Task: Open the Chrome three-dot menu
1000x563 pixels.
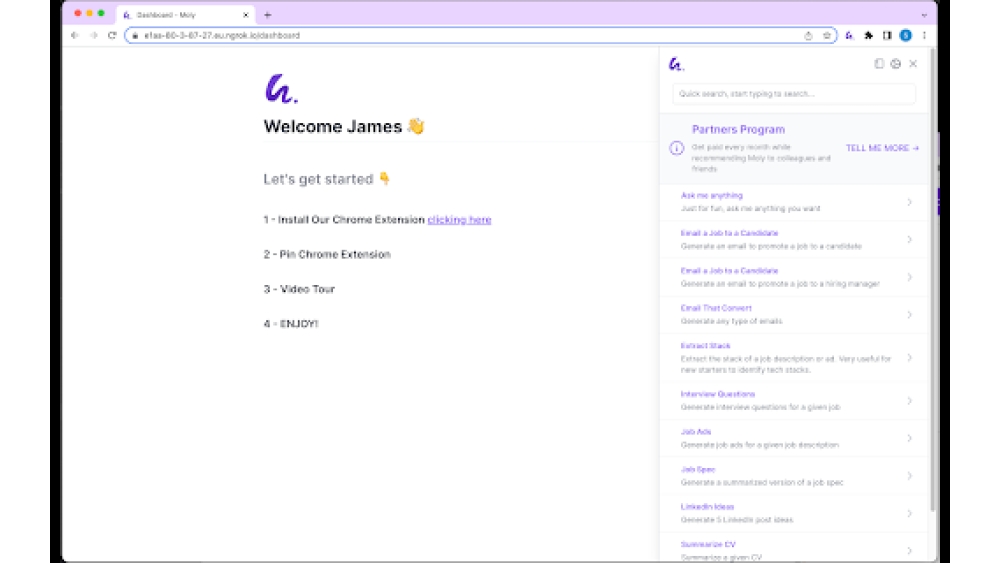Action: pyautogui.click(x=924, y=36)
